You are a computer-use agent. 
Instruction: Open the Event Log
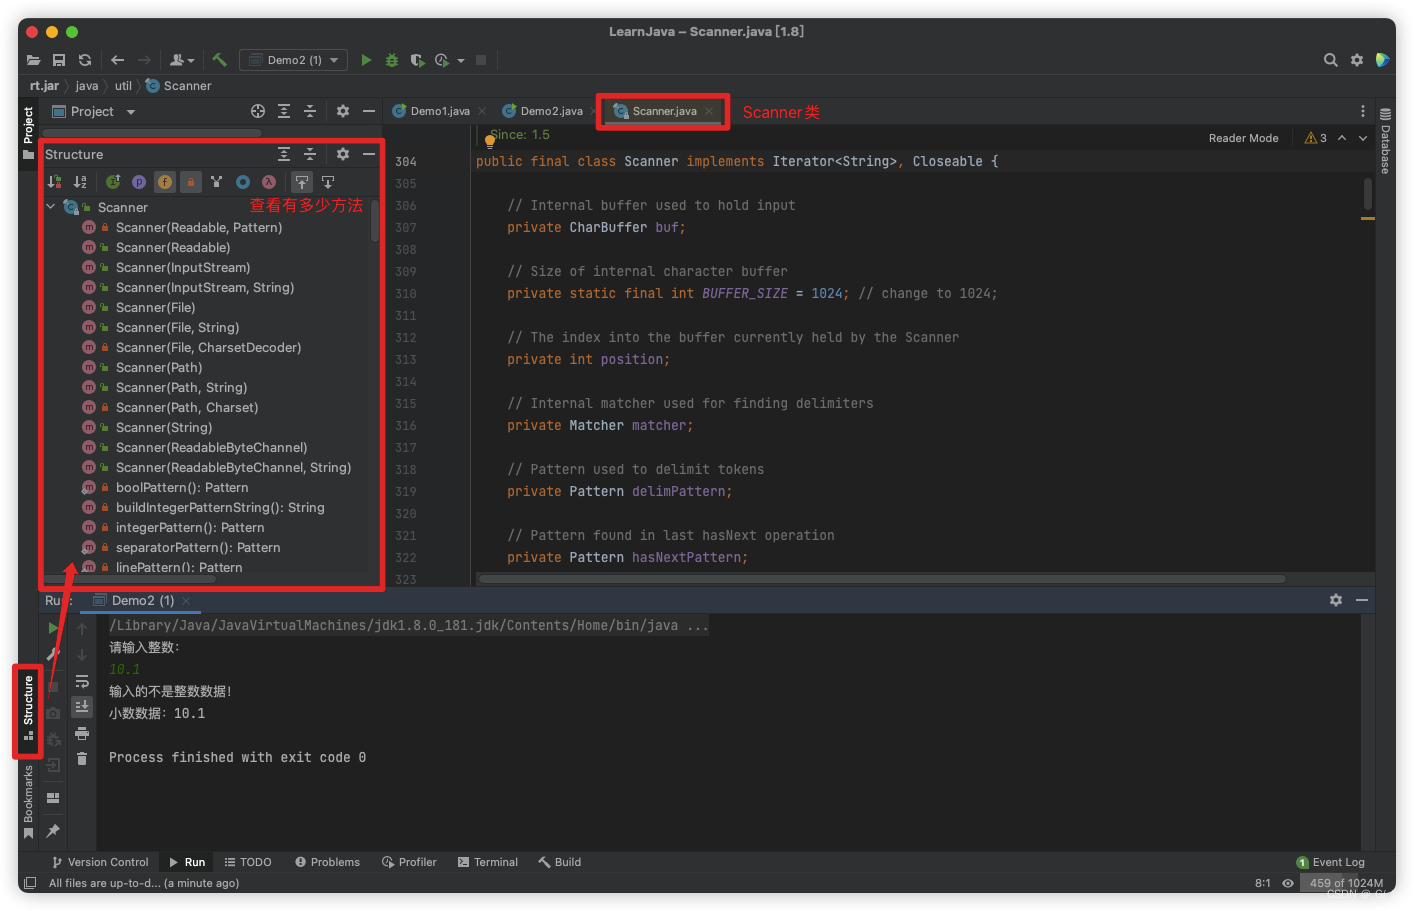point(1331,862)
